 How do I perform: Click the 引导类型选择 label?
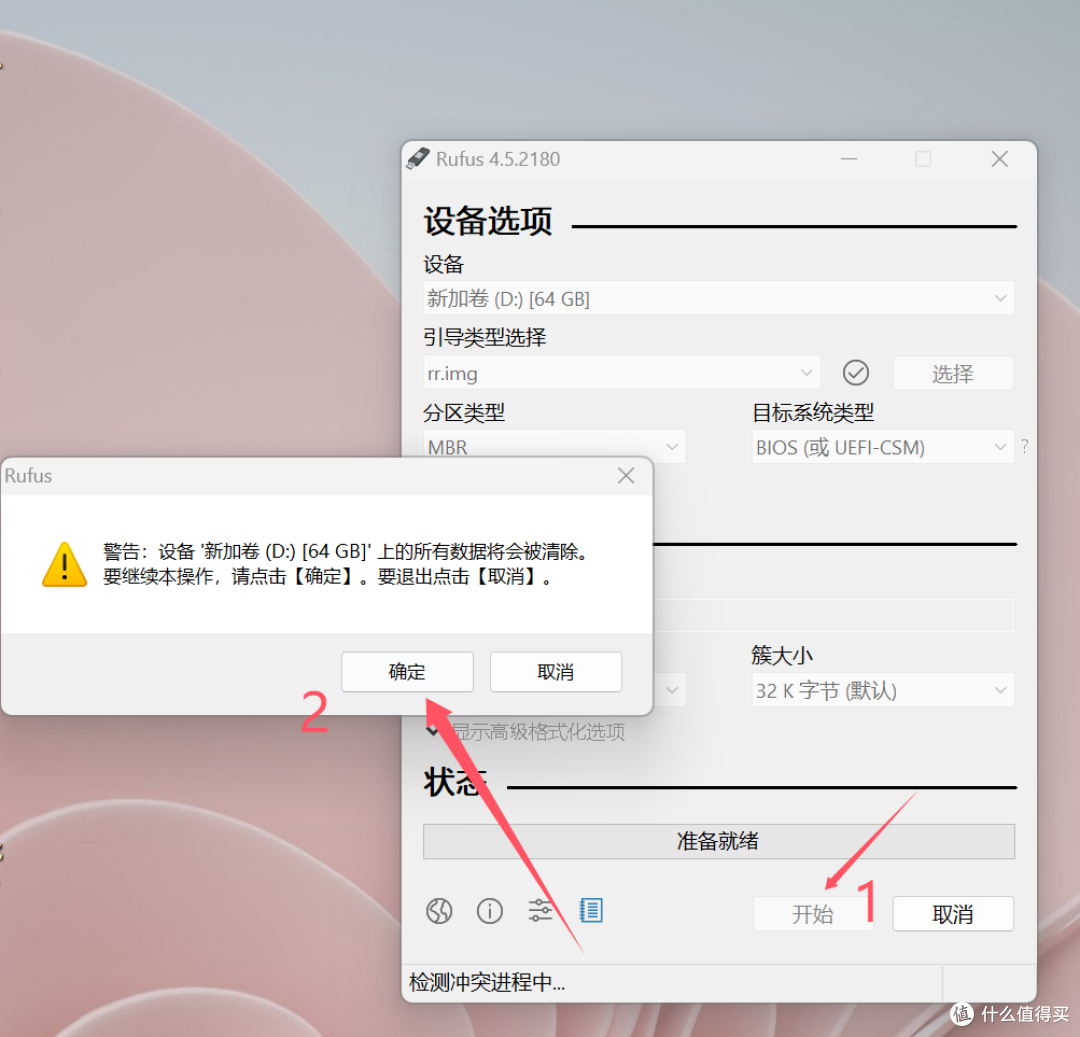484,337
